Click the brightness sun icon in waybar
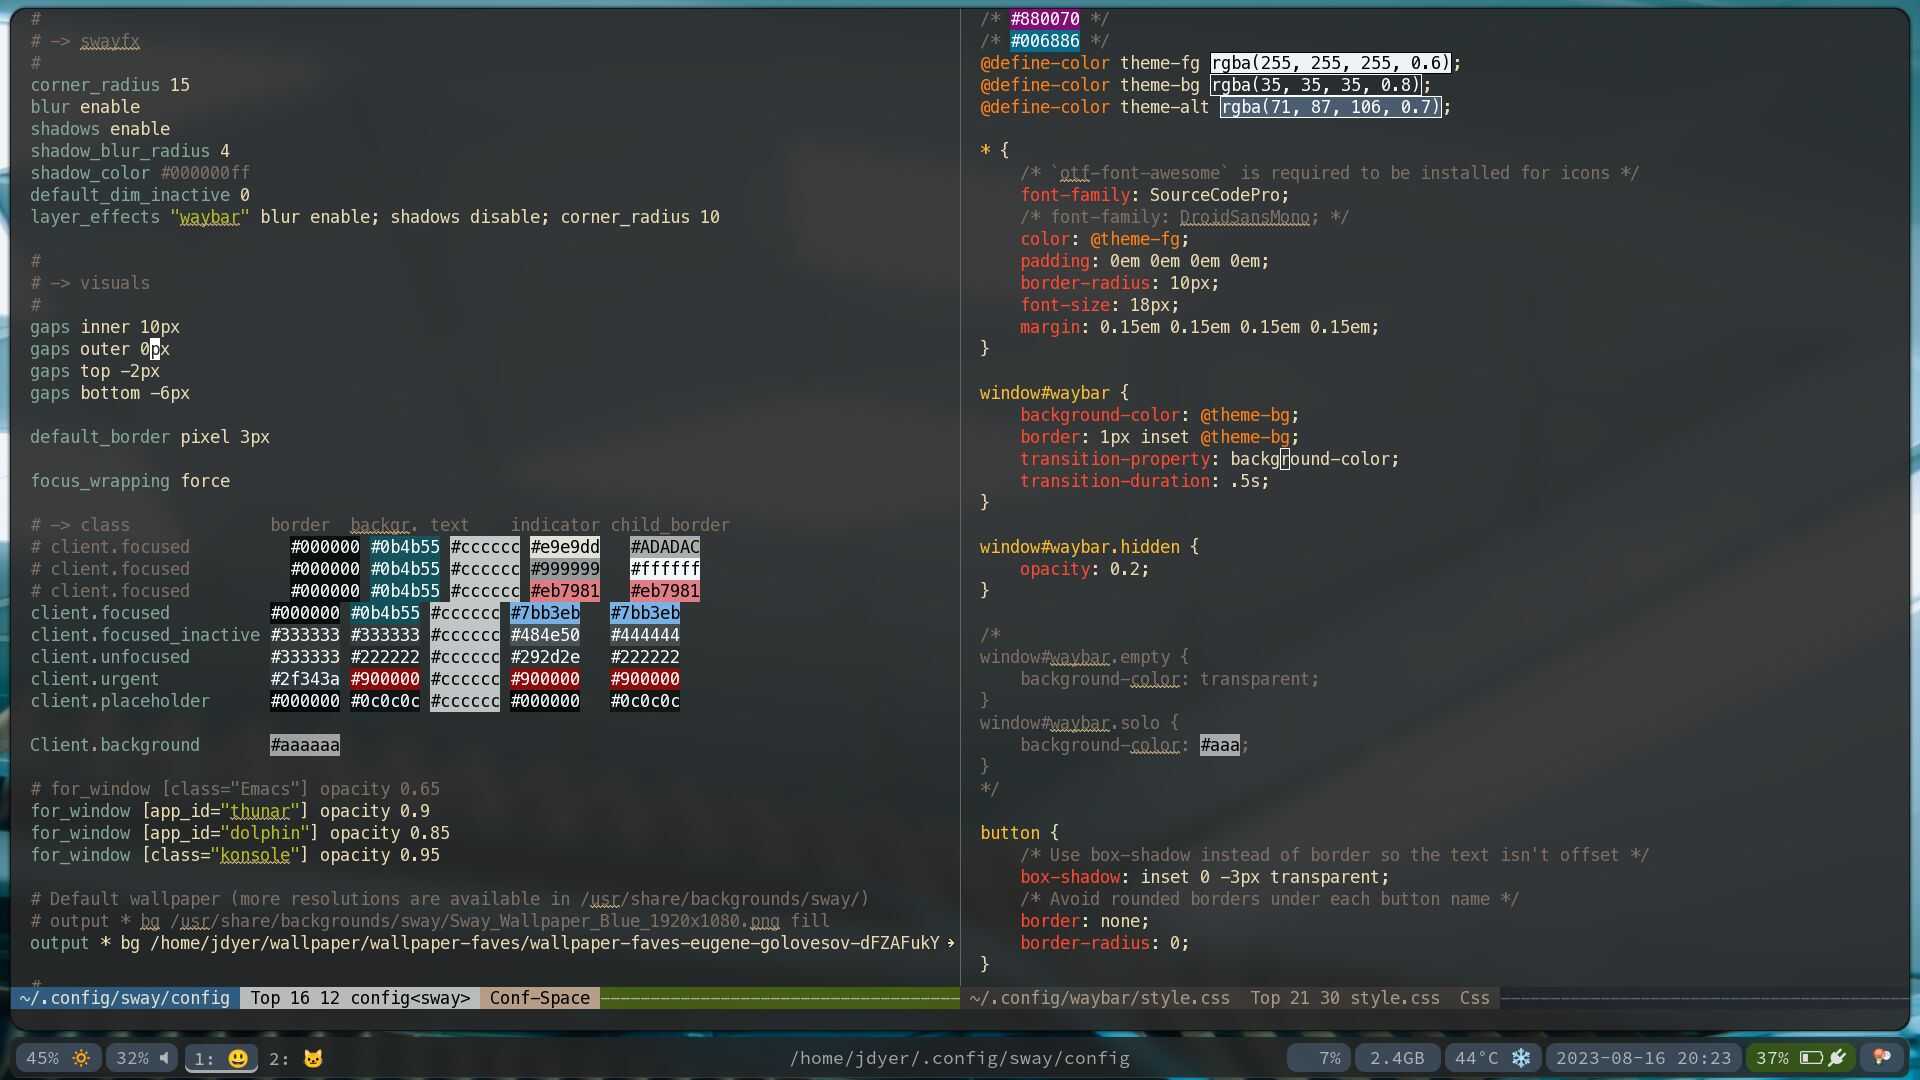 81,1058
